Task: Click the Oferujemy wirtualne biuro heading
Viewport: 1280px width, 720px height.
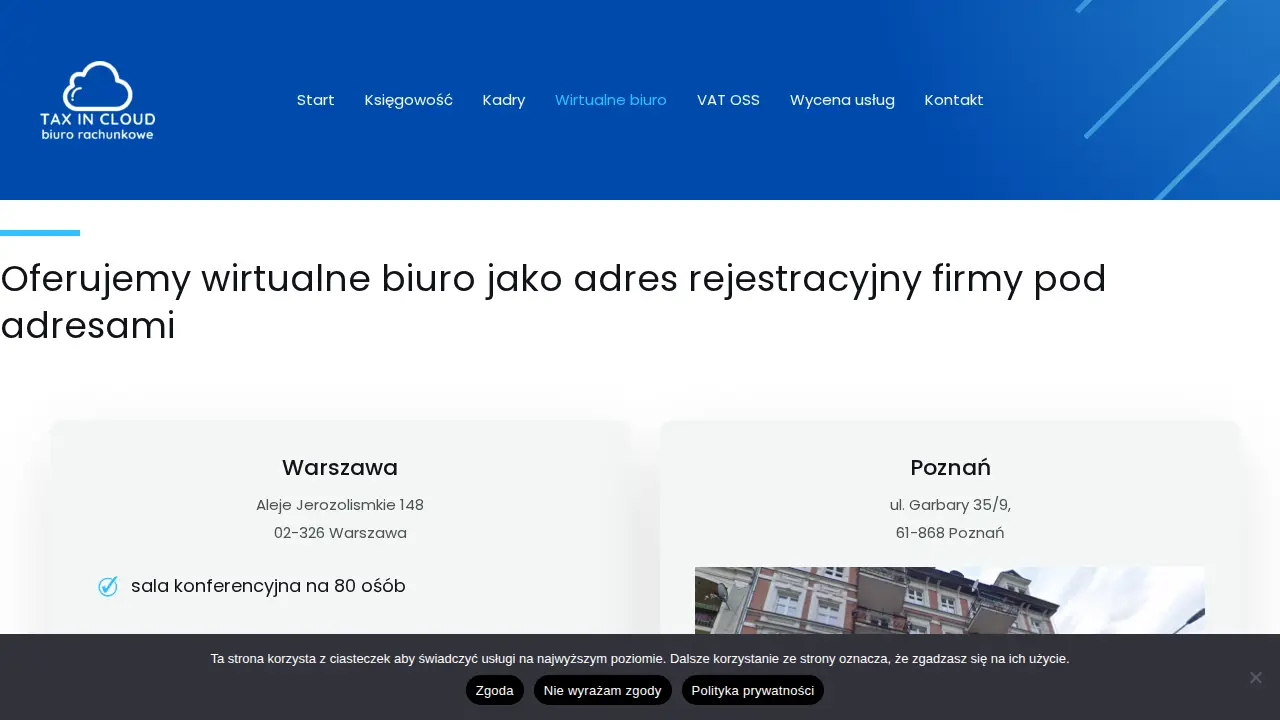Action: click(553, 302)
